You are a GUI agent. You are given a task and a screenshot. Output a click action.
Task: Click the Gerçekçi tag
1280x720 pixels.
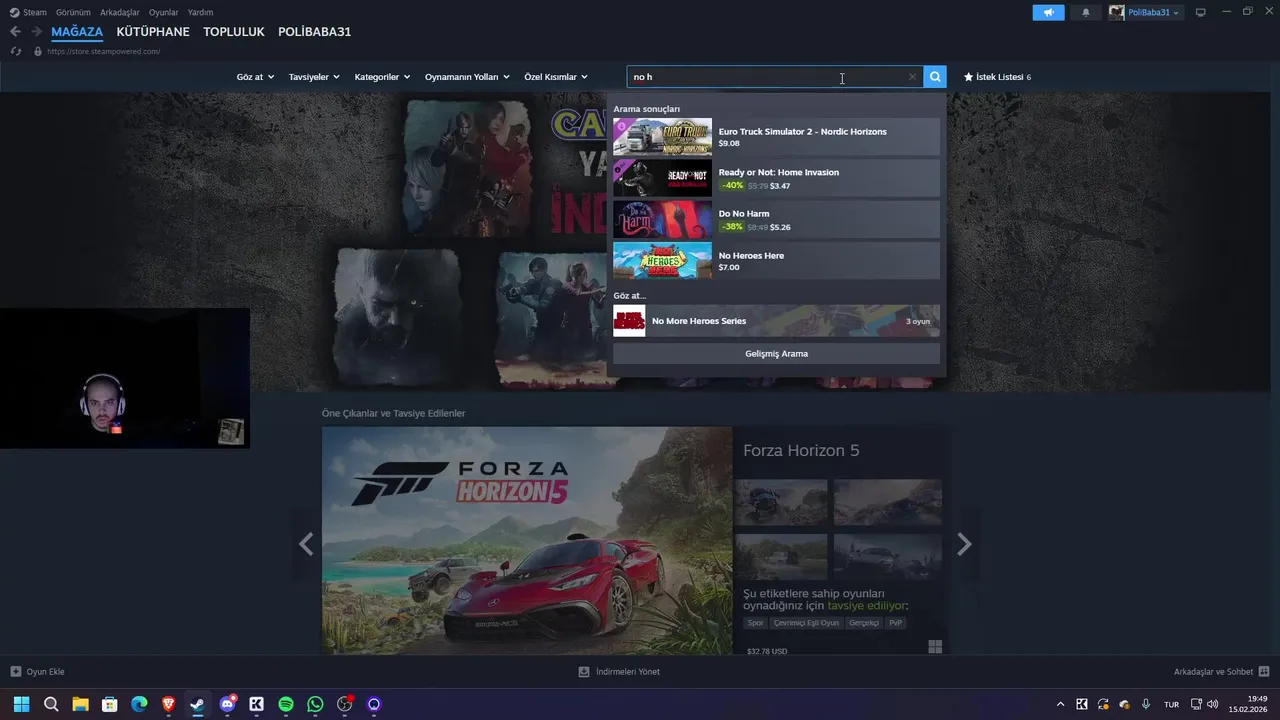pyautogui.click(x=864, y=623)
